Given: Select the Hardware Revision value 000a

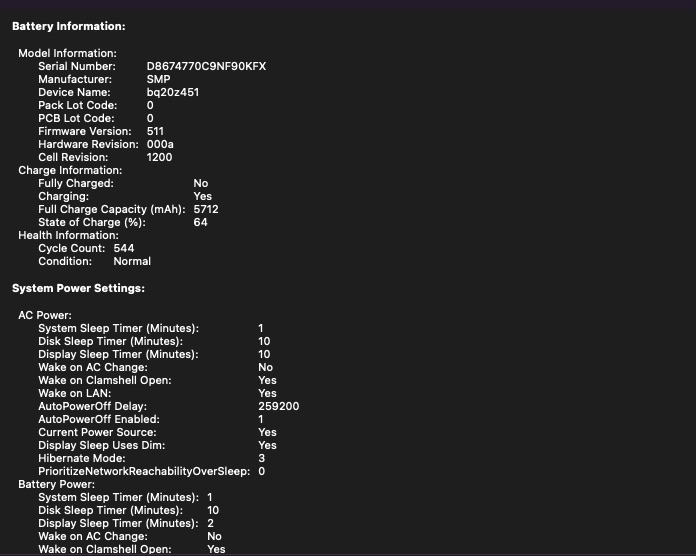Looking at the screenshot, I should coord(159,144).
